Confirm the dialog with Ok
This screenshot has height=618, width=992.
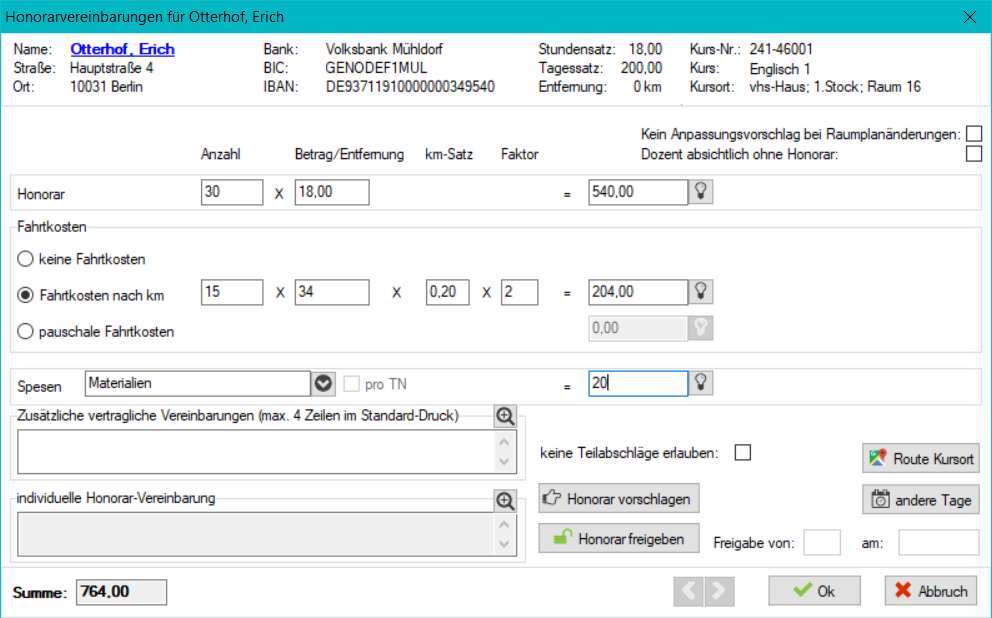click(x=814, y=591)
